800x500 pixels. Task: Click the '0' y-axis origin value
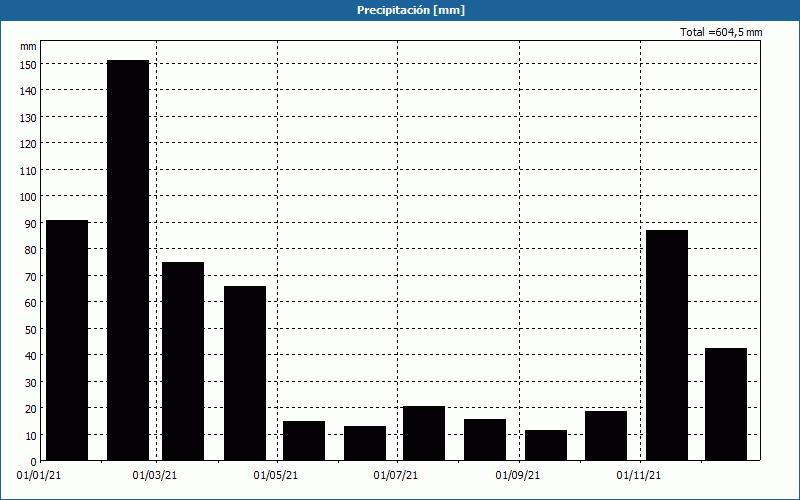point(34,462)
